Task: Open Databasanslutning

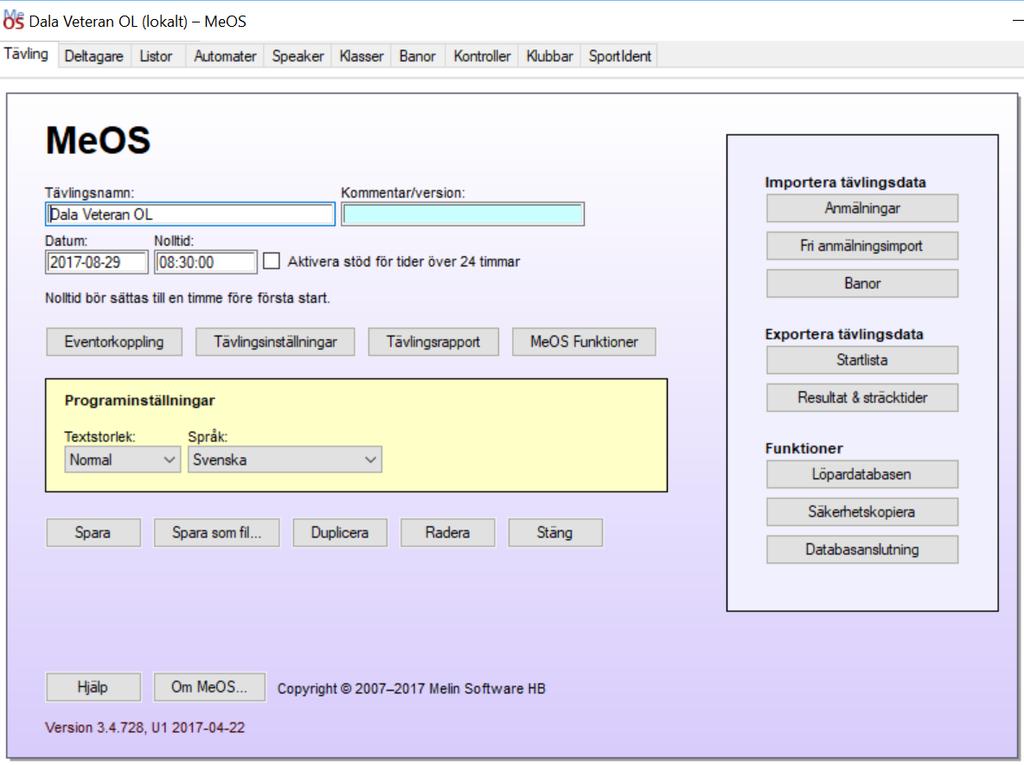Action: [862, 550]
